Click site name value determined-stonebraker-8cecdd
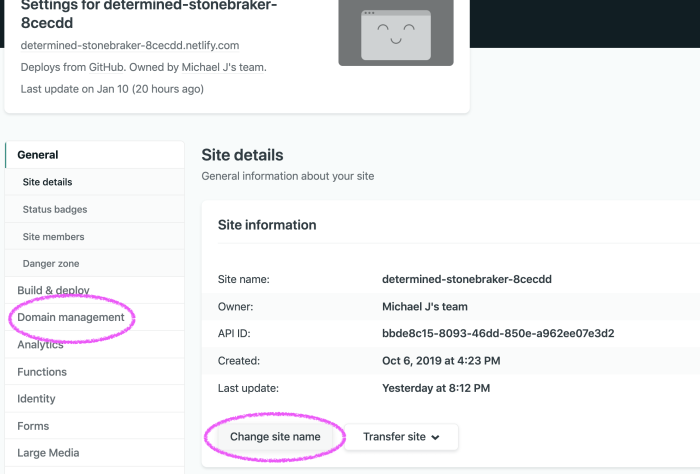 pos(467,279)
